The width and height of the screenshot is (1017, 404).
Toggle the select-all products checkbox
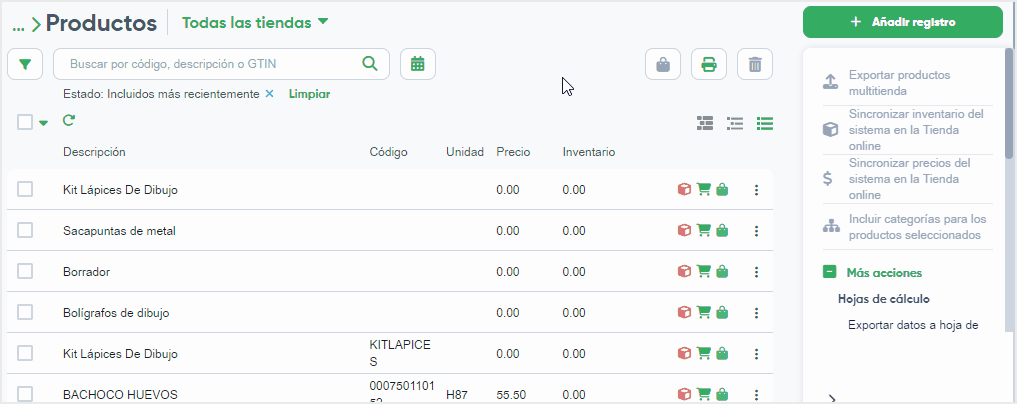coord(26,122)
